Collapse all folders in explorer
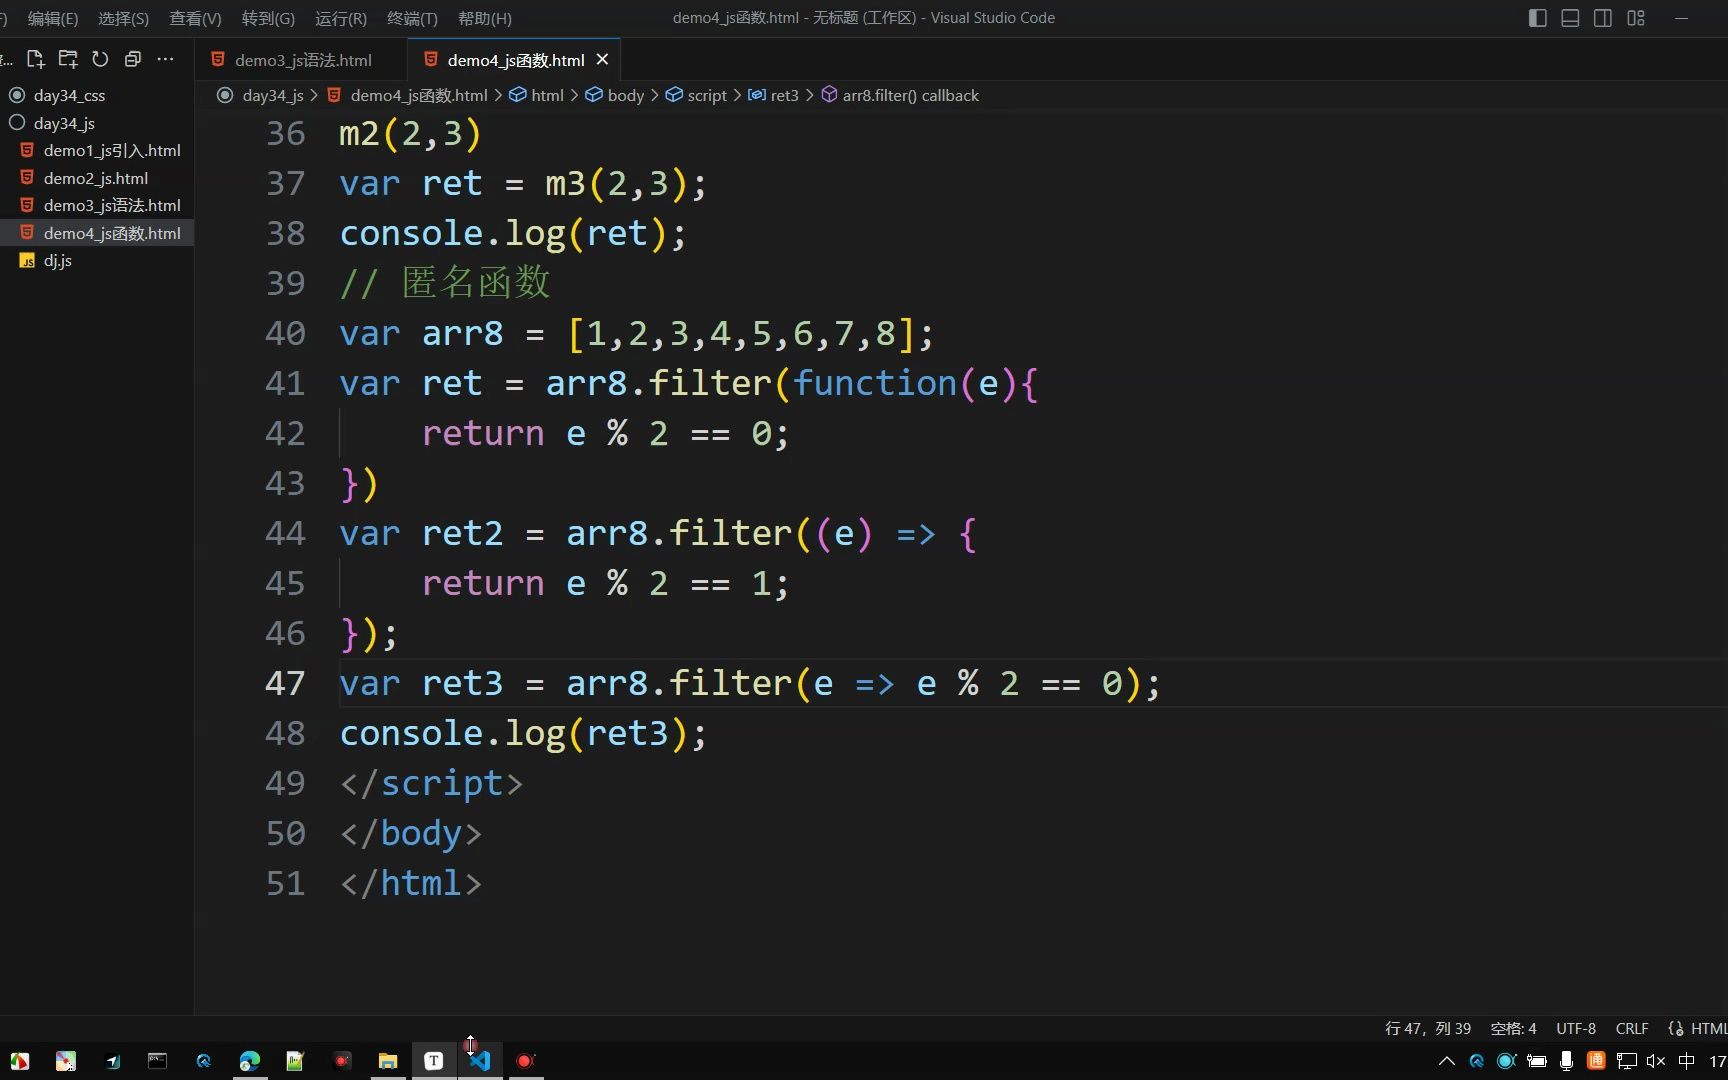 coord(132,59)
